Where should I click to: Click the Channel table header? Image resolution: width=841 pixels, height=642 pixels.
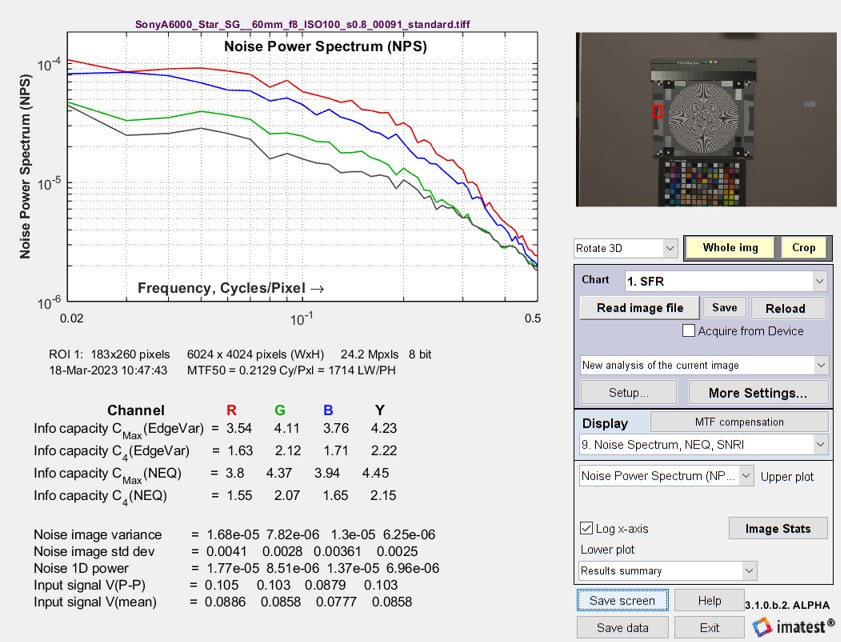click(136, 410)
